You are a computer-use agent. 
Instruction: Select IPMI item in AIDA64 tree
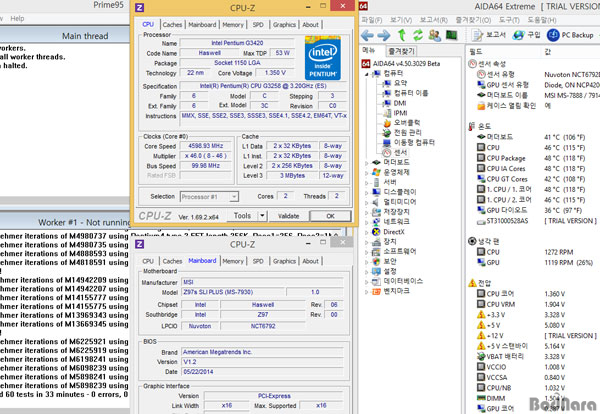pyautogui.click(x=395, y=113)
